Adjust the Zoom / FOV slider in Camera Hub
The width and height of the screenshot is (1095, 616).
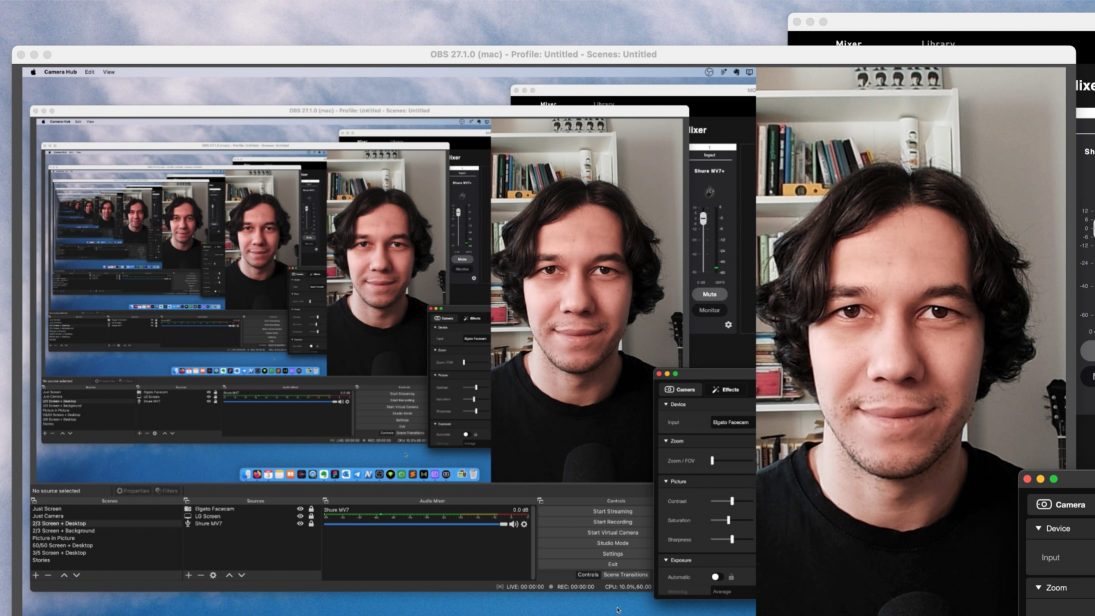click(731, 461)
